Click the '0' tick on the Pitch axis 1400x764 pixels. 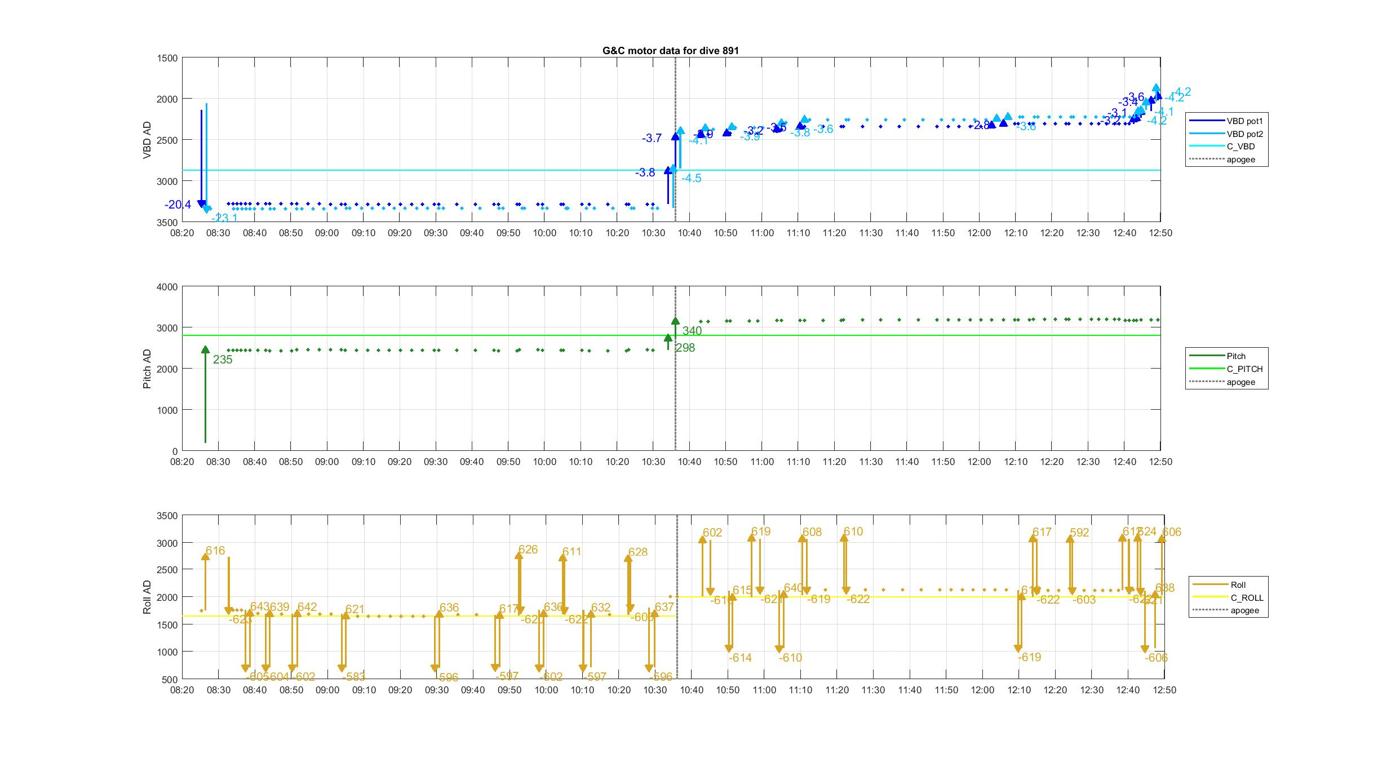[x=174, y=451]
